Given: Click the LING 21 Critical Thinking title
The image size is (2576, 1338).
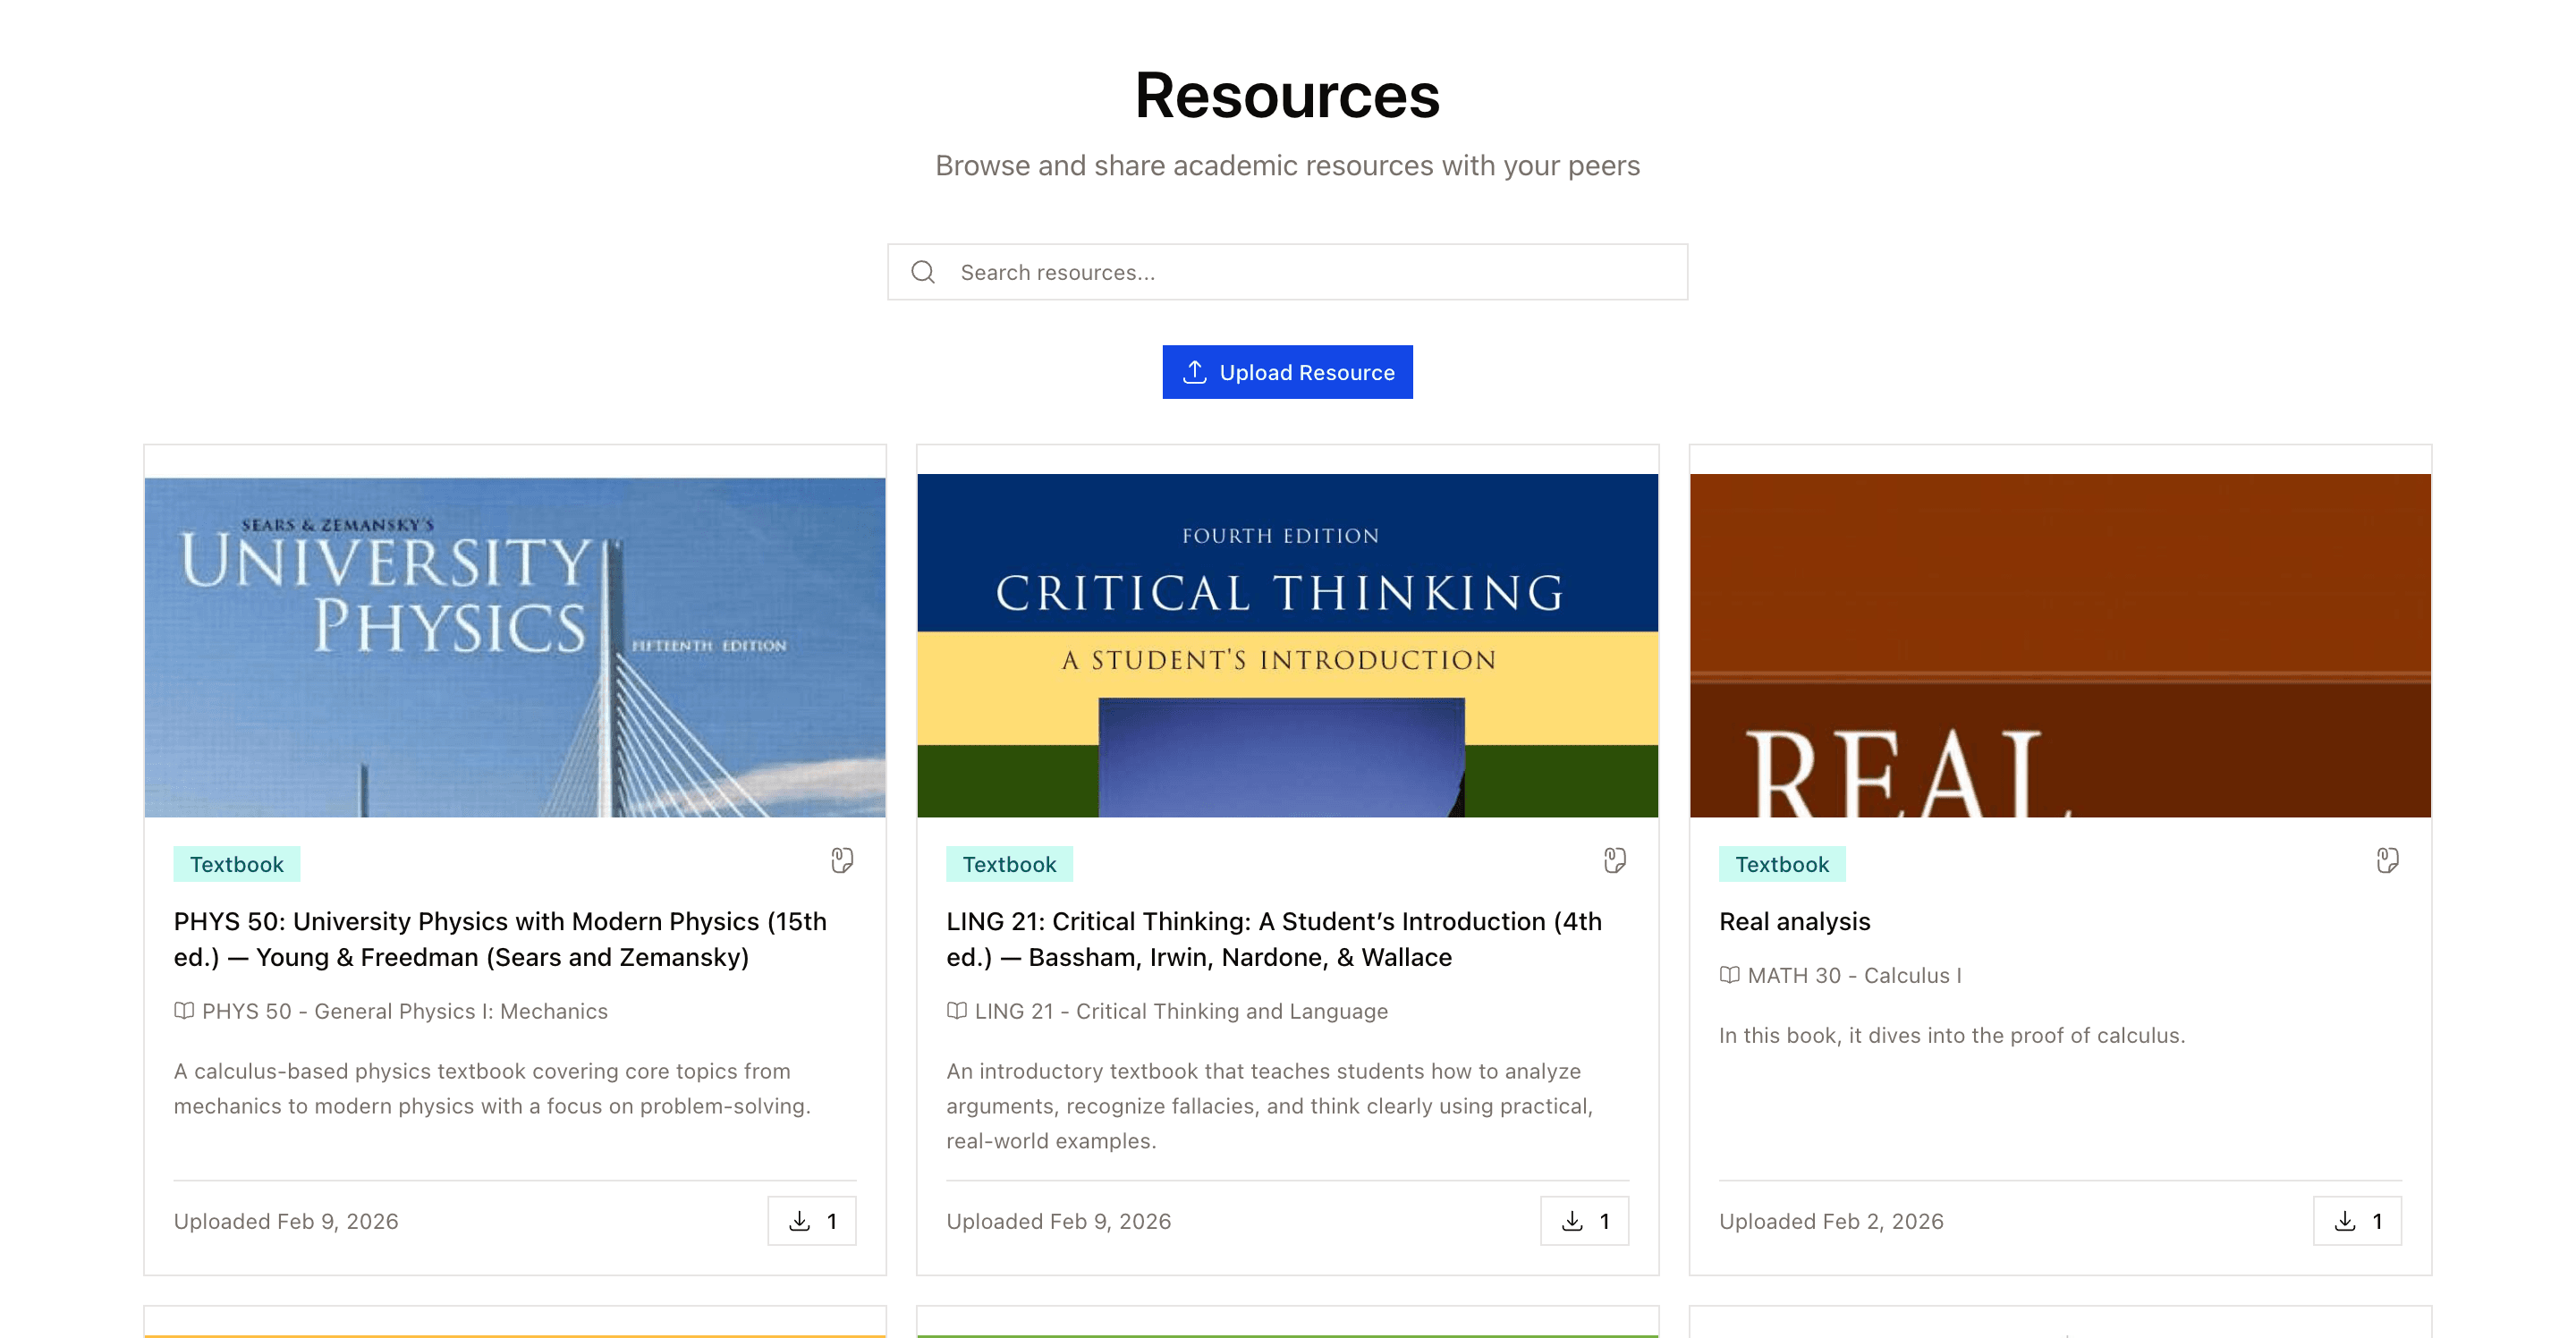Looking at the screenshot, I should (x=1273, y=938).
